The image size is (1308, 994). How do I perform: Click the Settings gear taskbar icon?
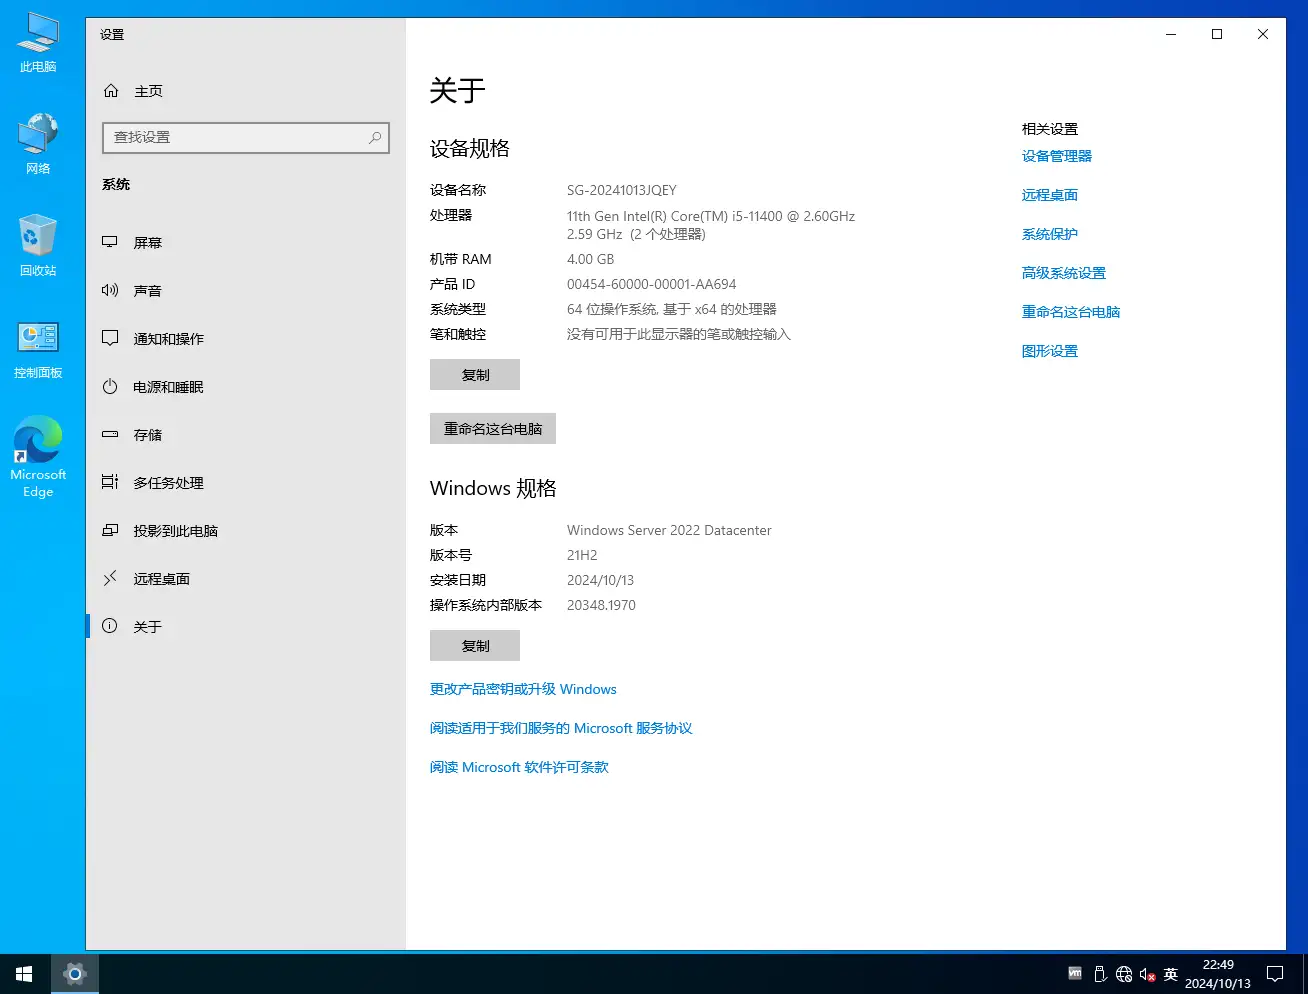coord(74,973)
